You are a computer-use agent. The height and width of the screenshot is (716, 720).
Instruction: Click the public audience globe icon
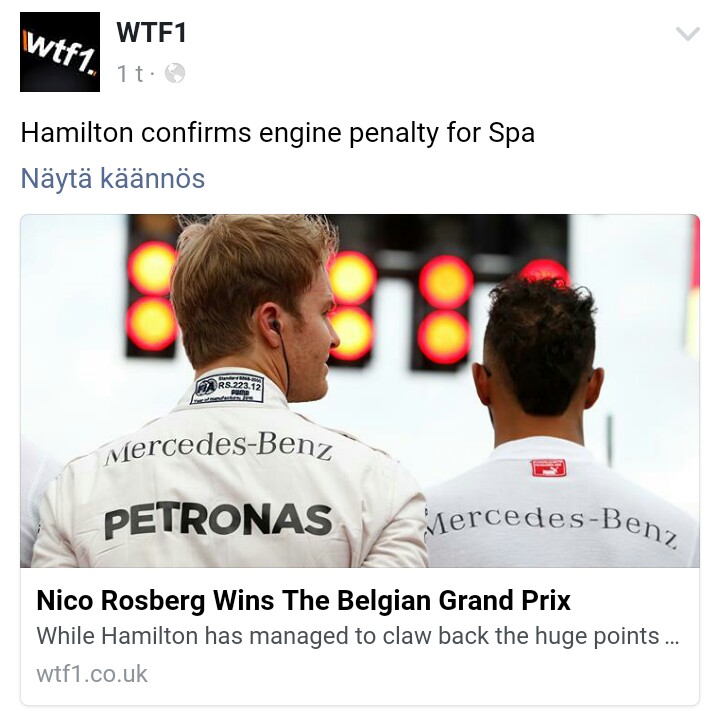(x=175, y=73)
